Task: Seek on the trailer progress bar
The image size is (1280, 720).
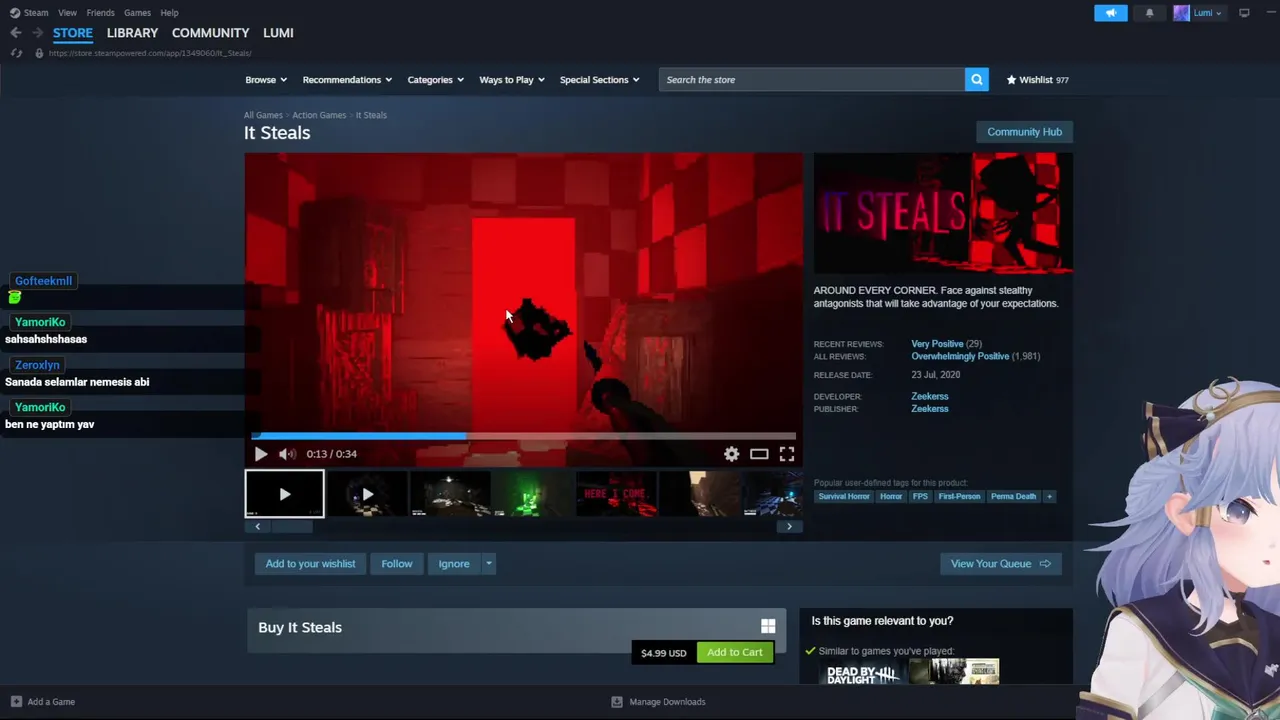Action: tap(523, 436)
